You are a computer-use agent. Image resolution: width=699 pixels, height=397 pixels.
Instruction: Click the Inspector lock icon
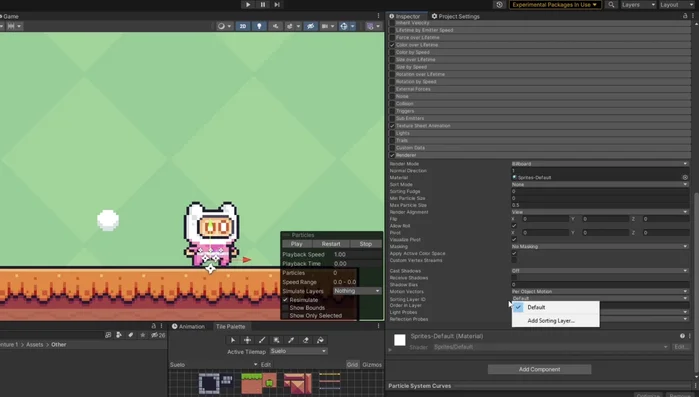pos(685,16)
